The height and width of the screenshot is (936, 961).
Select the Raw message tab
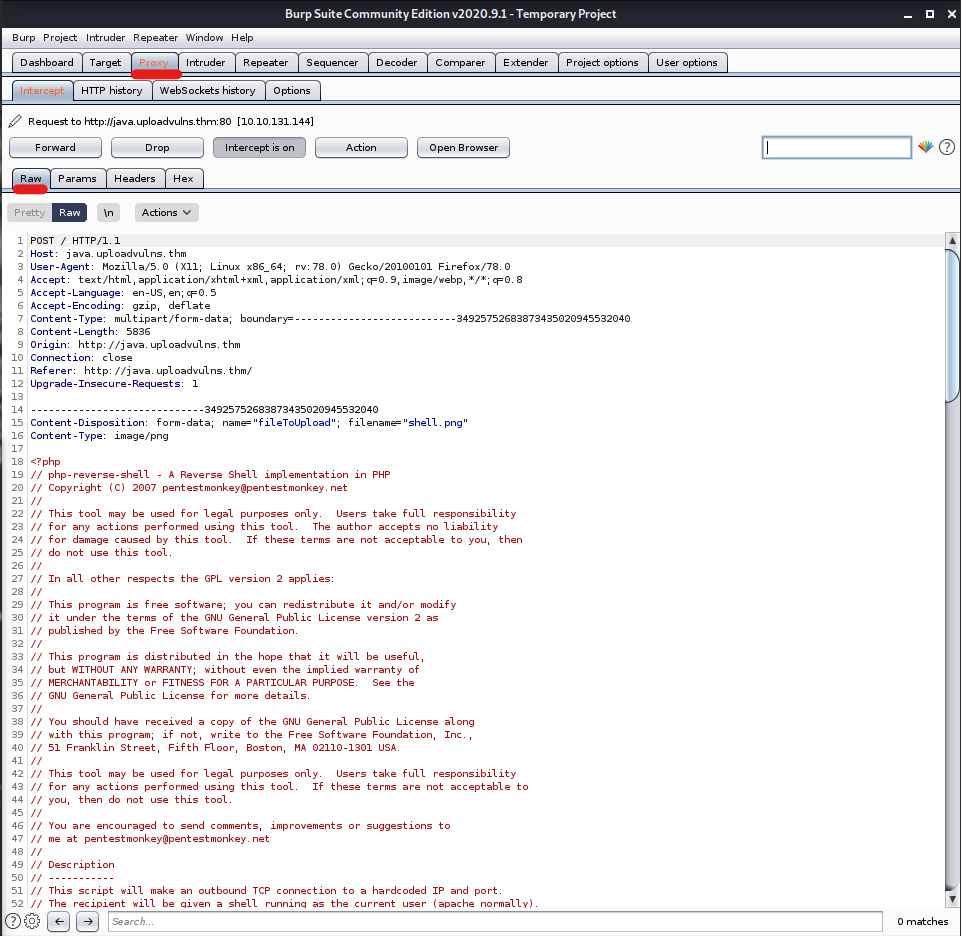(31, 178)
